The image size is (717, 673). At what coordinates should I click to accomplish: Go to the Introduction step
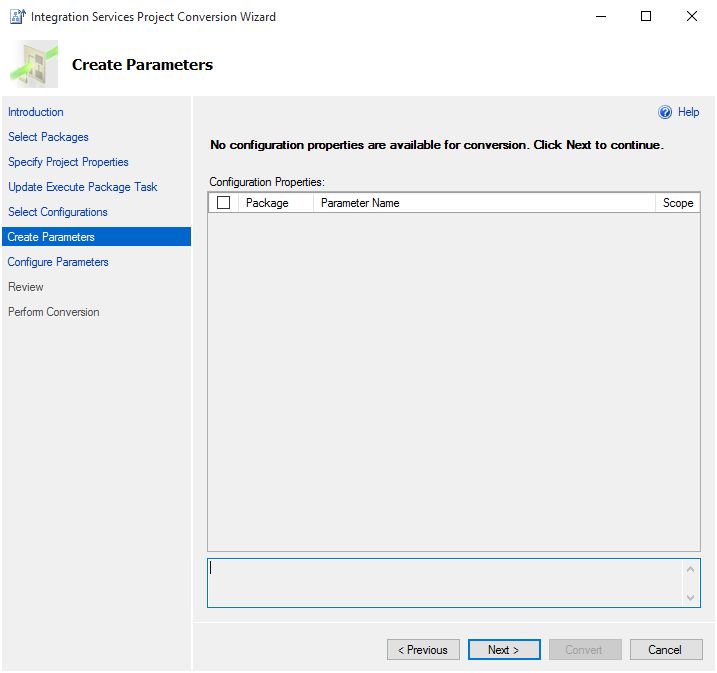click(x=36, y=112)
